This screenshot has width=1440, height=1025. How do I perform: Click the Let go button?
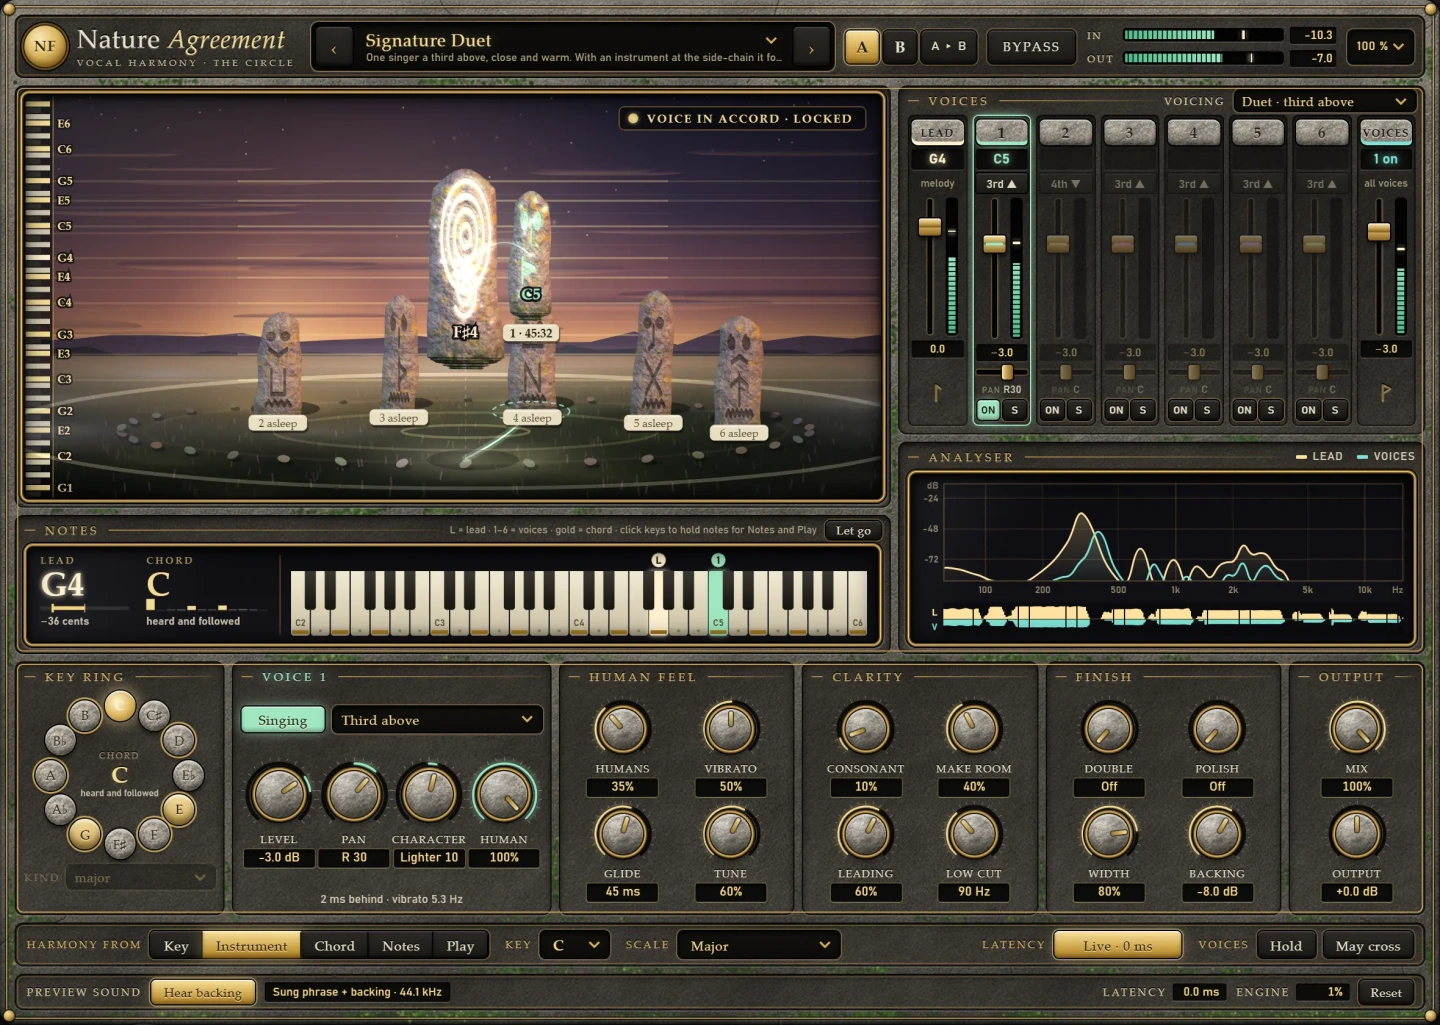click(x=853, y=531)
